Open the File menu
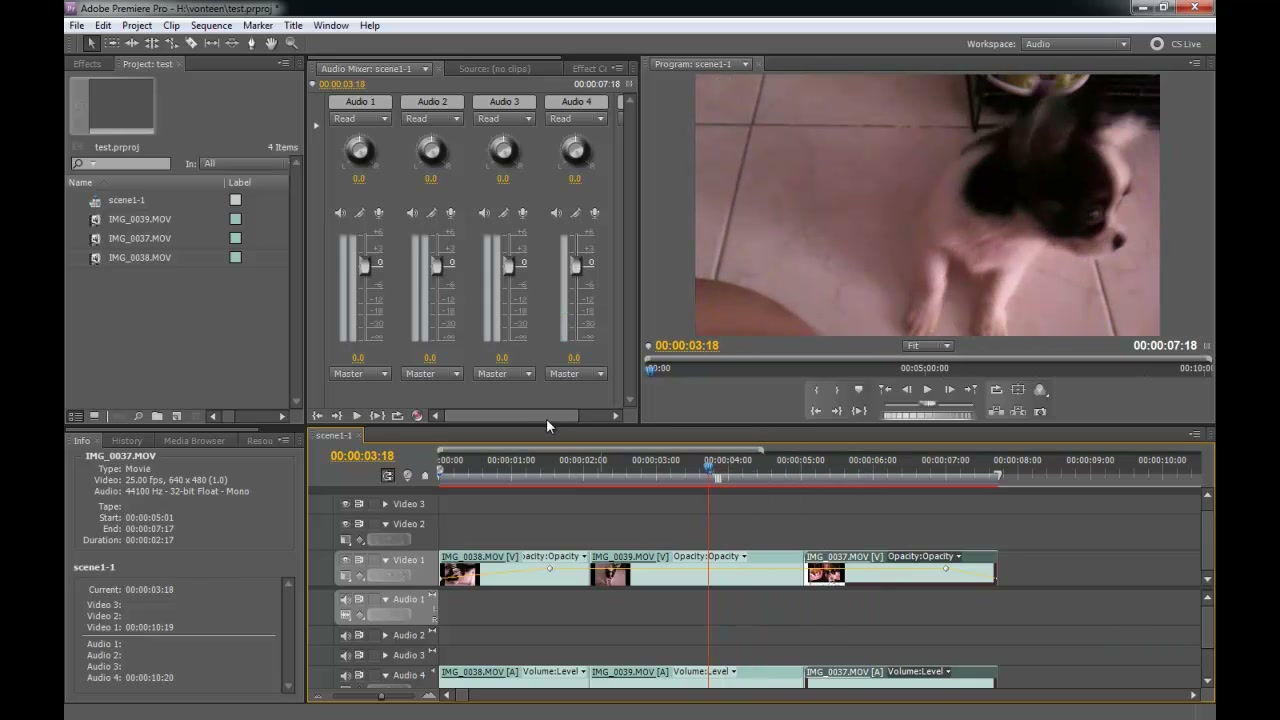1280x720 pixels. pyautogui.click(x=76, y=26)
